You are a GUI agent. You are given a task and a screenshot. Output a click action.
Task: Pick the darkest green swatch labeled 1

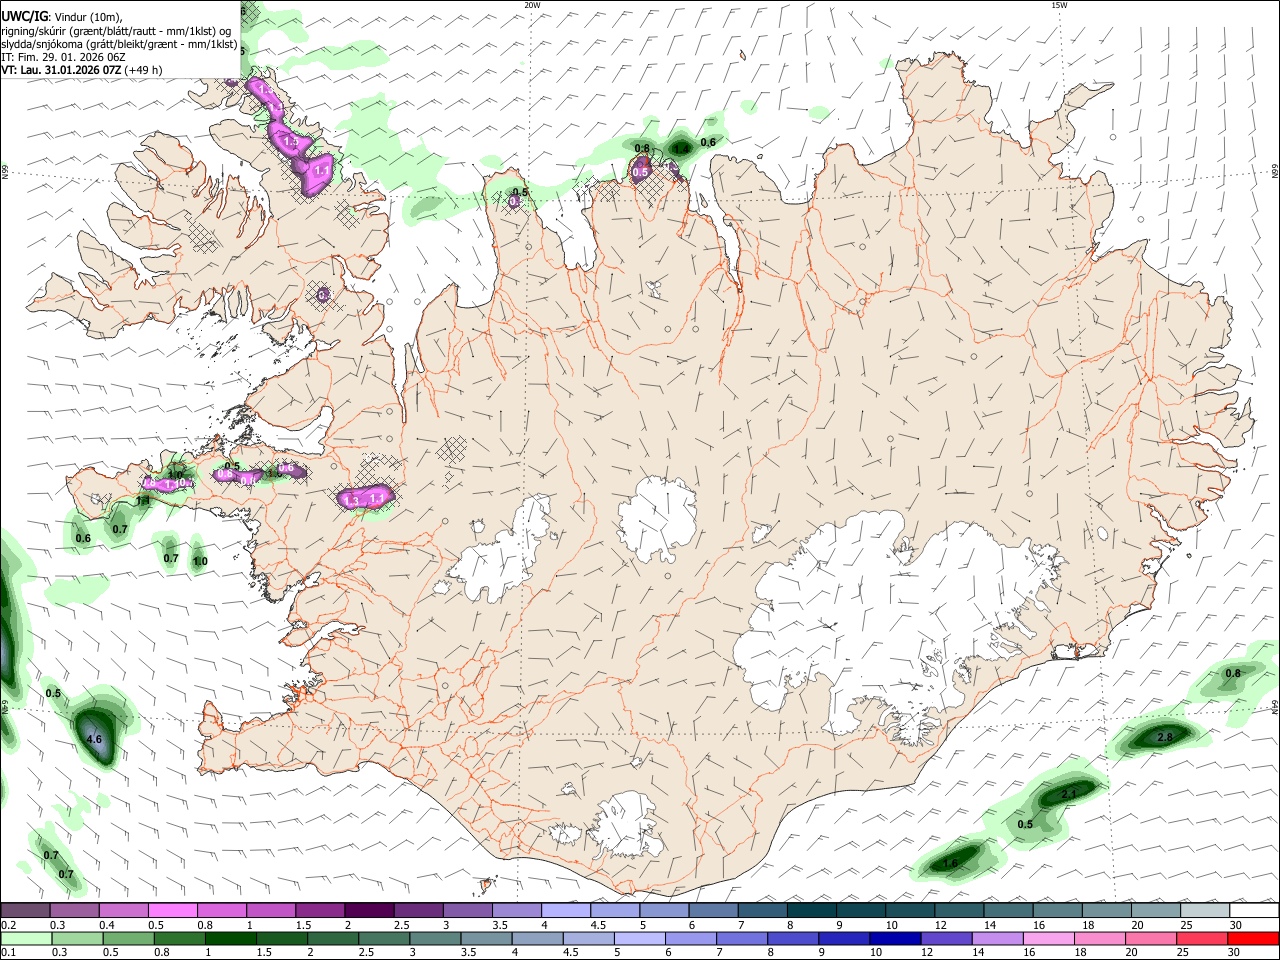(231, 938)
